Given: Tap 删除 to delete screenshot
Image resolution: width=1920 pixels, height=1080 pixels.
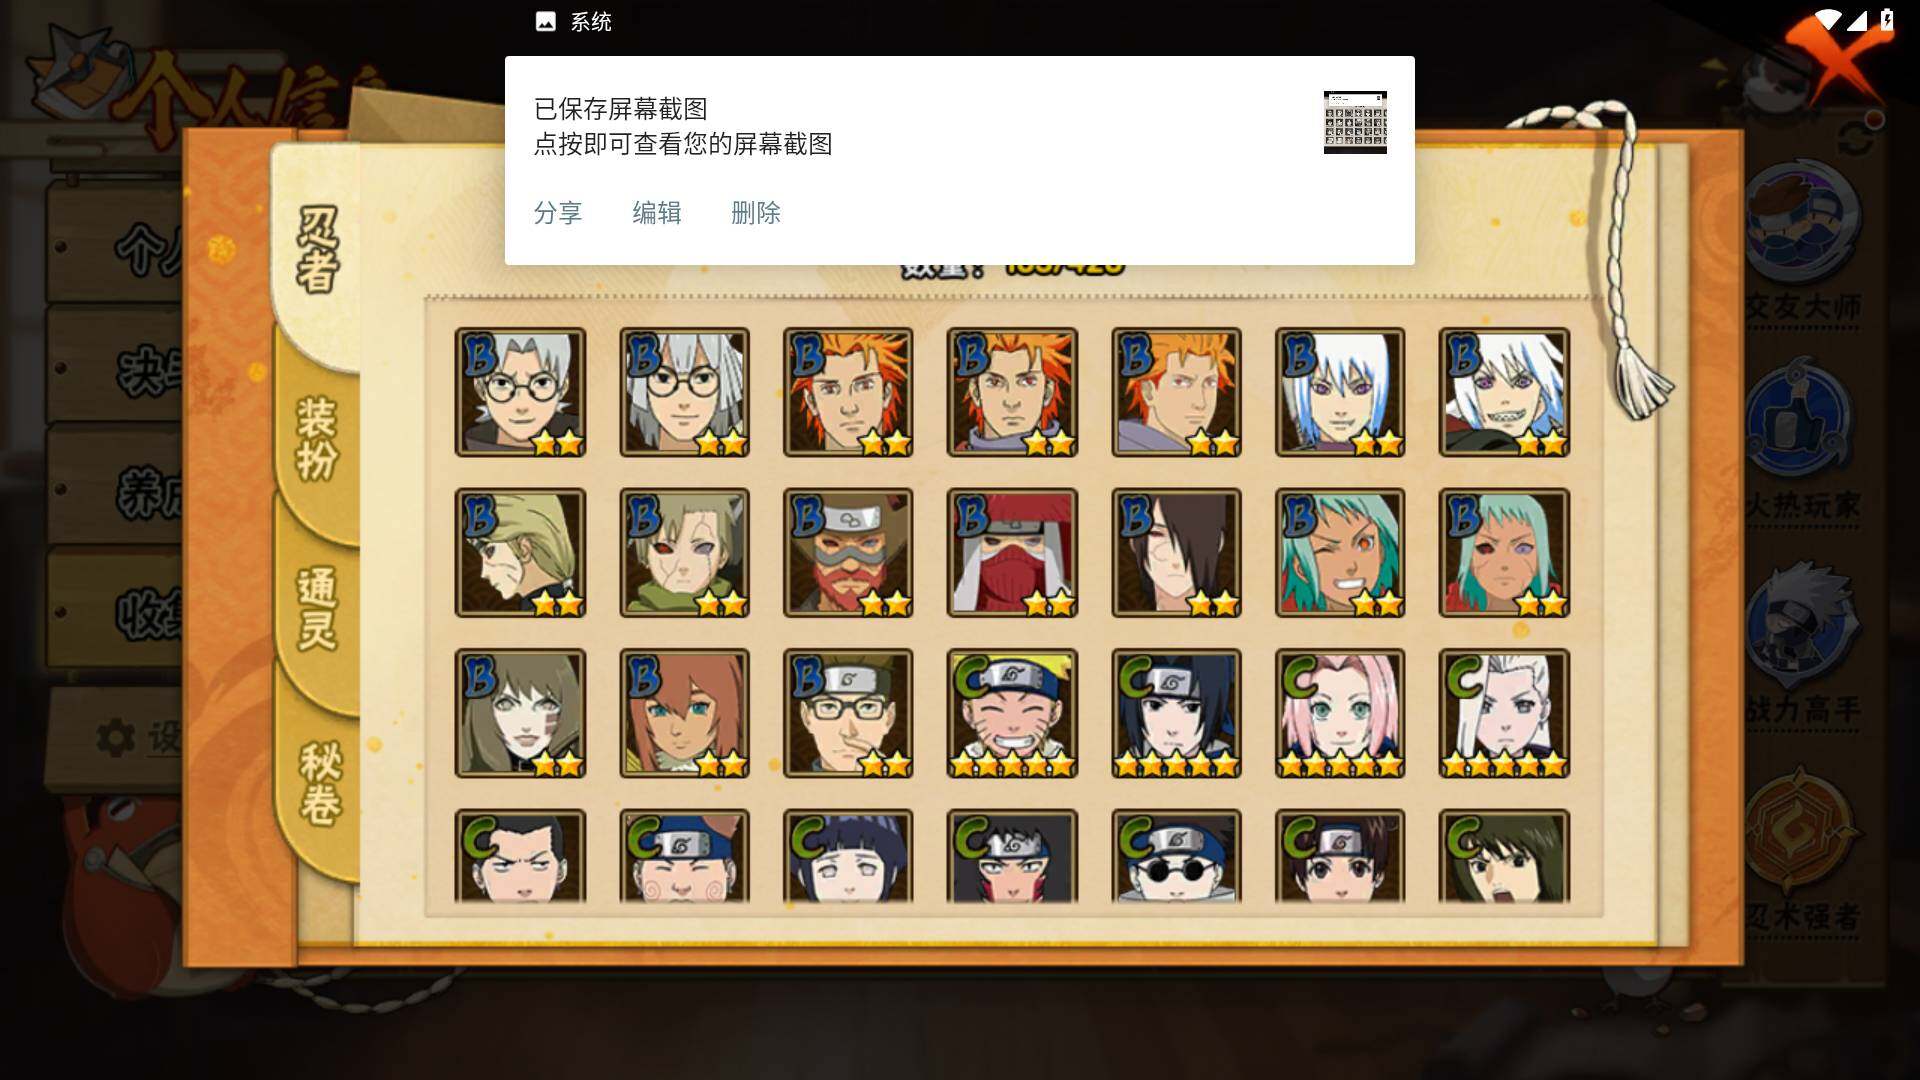Looking at the screenshot, I should point(756,213).
